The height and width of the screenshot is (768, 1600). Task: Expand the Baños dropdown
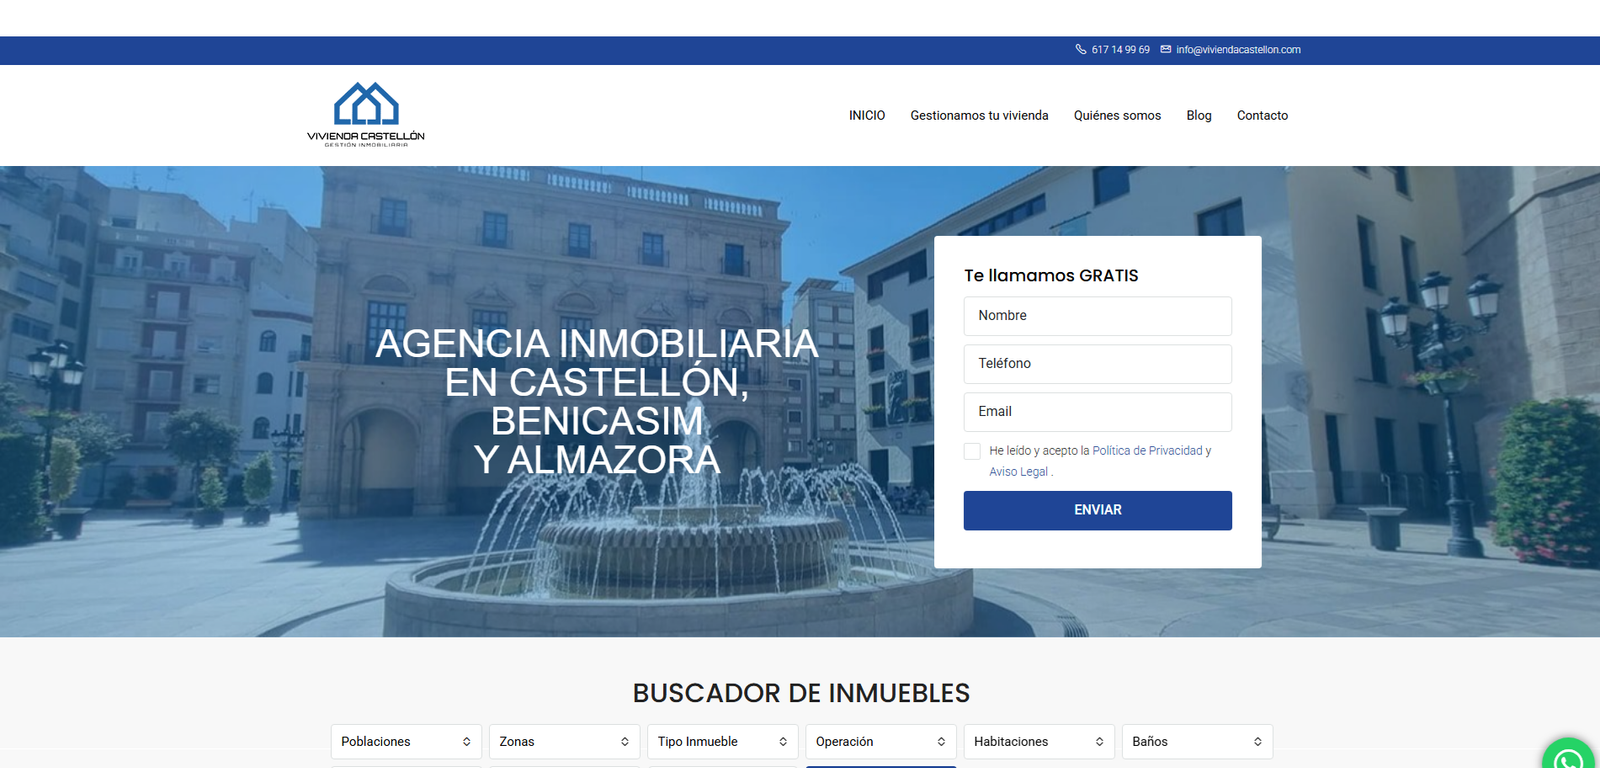pos(1196,741)
